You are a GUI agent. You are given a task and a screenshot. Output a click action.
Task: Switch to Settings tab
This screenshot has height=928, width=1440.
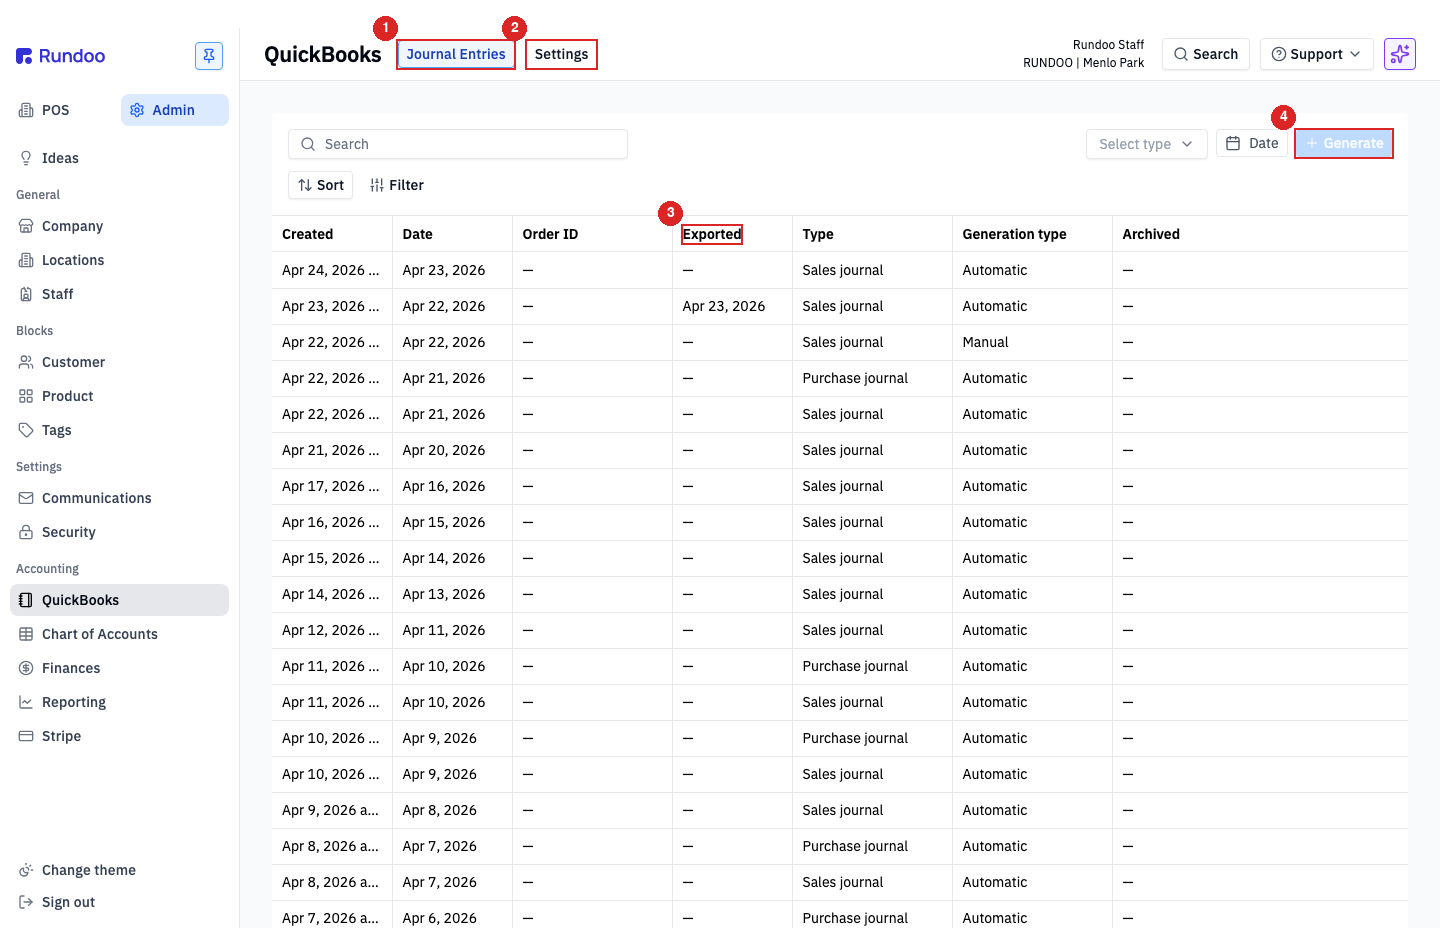(561, 54)
